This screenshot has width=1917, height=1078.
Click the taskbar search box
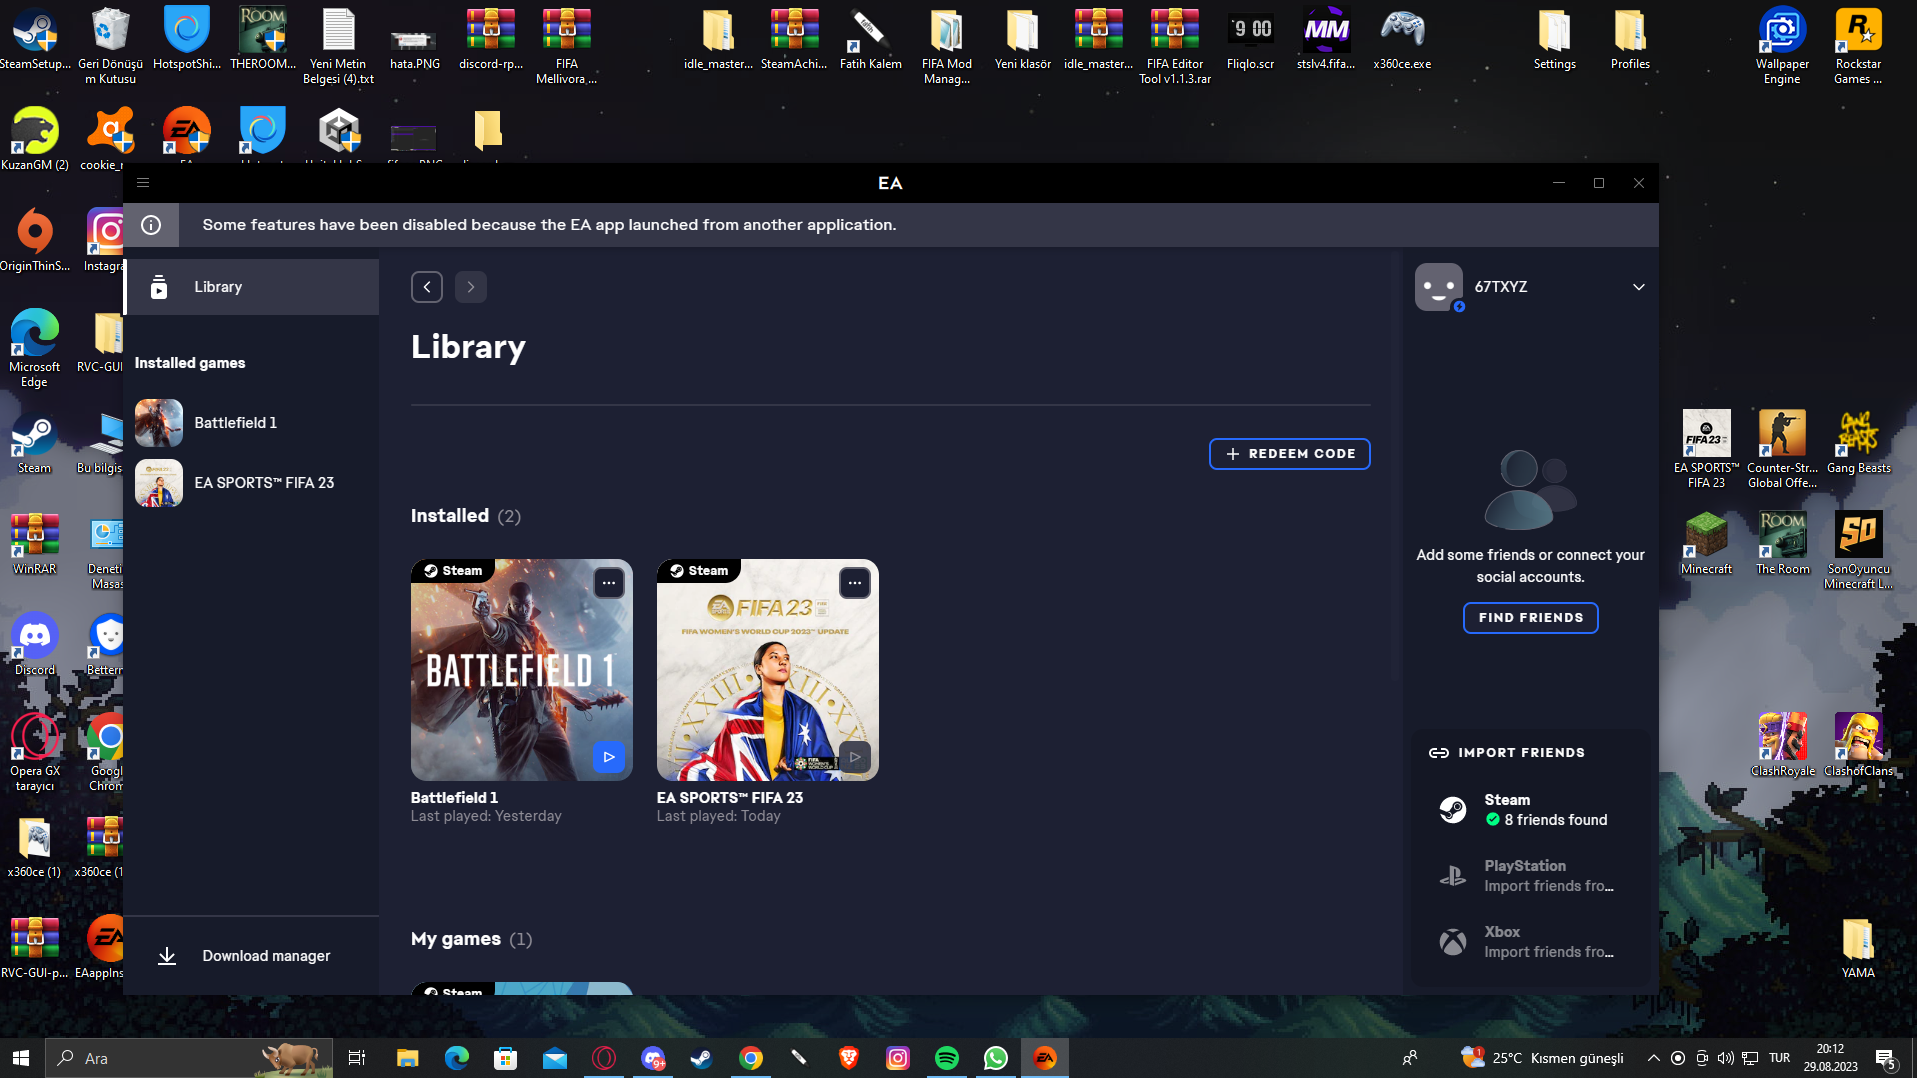tap(189, 1058)
